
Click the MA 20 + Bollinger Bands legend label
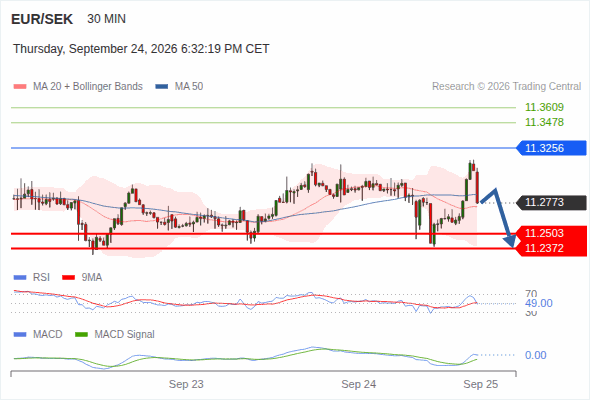88,87
